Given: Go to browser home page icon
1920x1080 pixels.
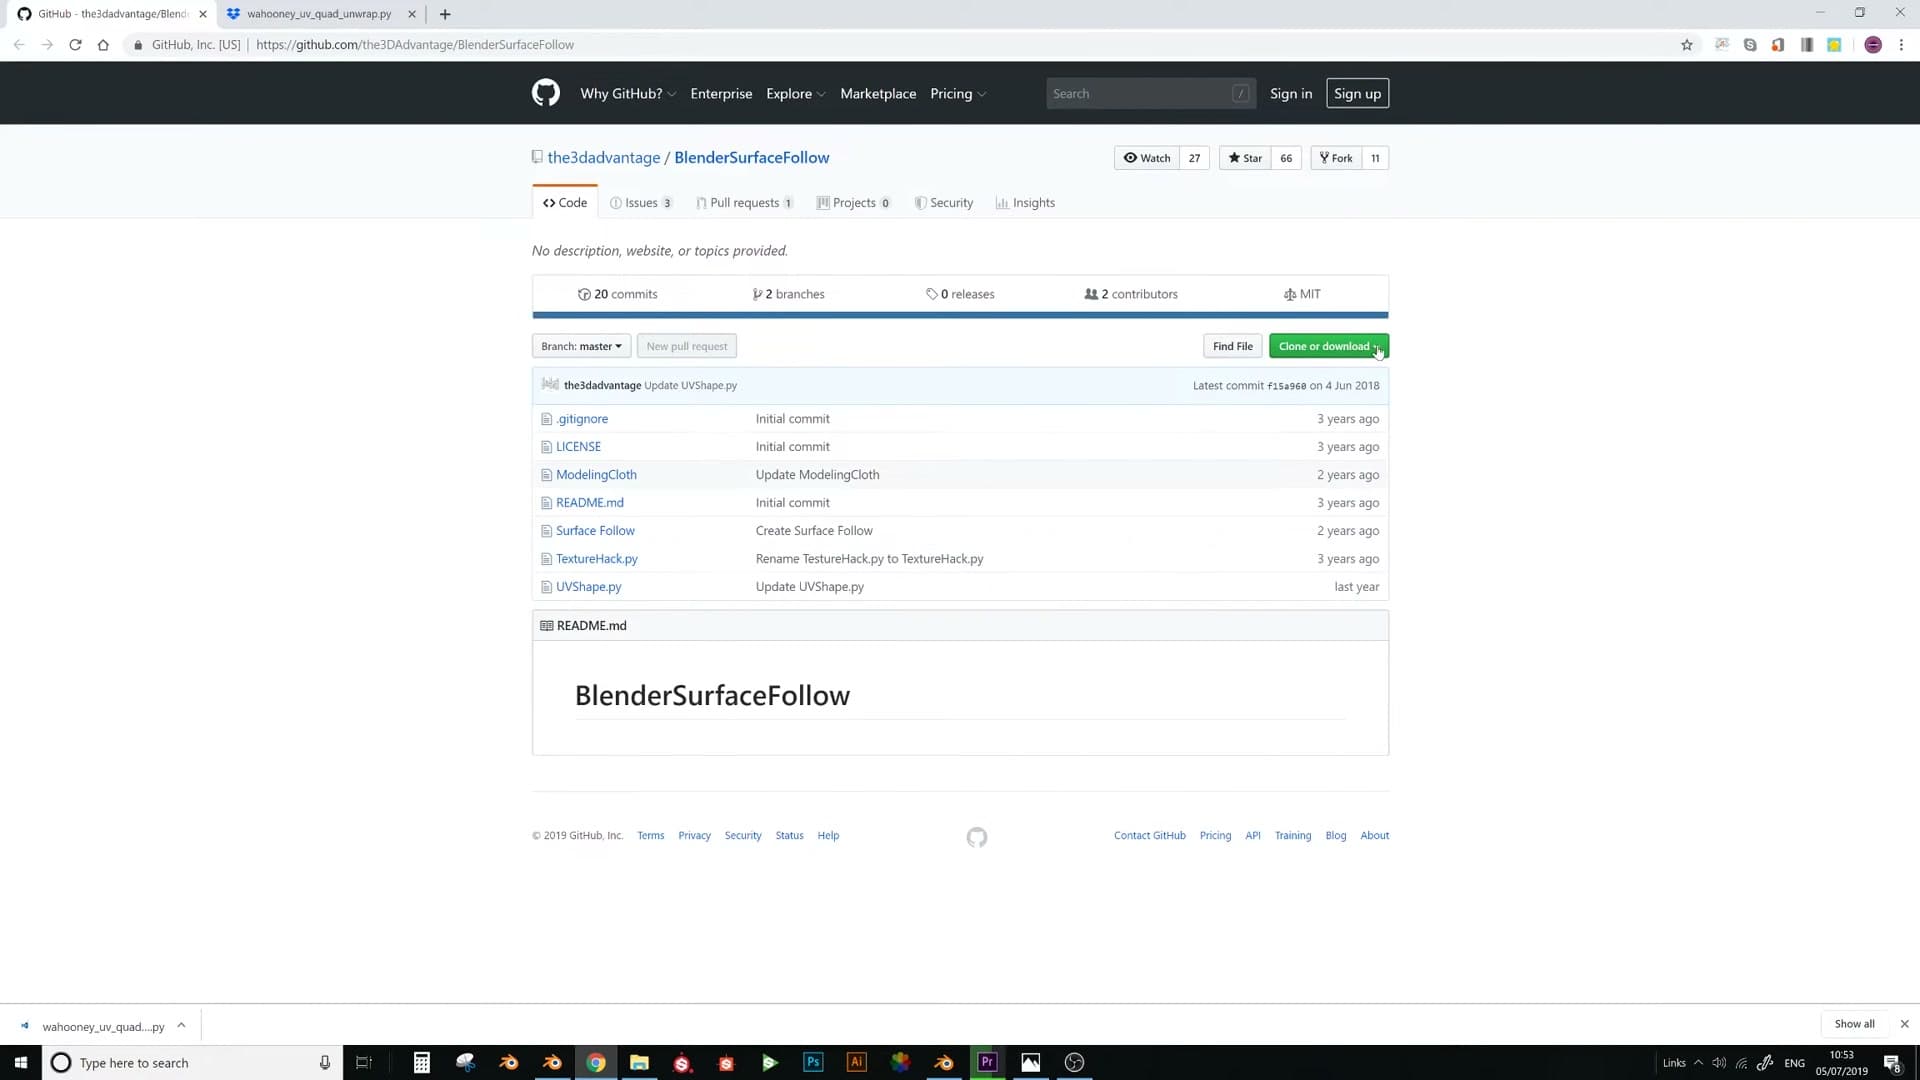Looking at the screenshot, I should pos(103,45).
